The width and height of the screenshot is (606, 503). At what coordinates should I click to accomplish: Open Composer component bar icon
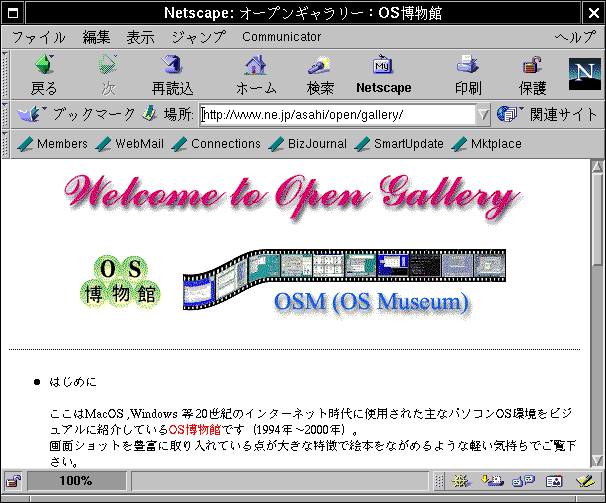[x=585, y=481]
